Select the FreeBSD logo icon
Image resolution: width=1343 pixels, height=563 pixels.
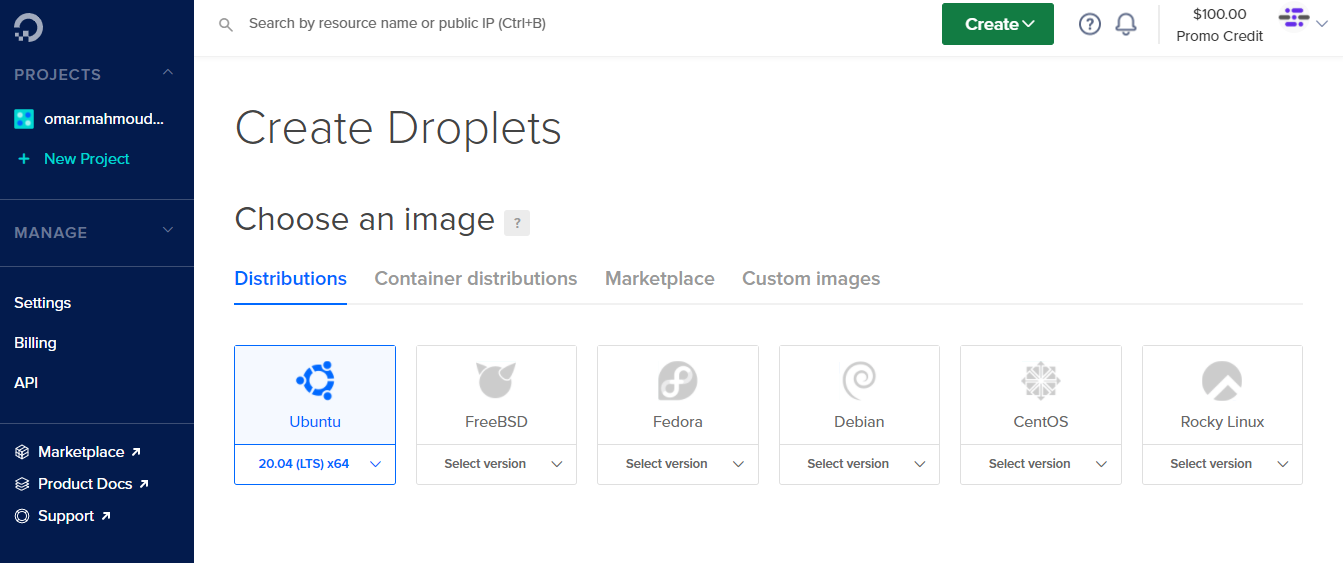click(496, 380)
